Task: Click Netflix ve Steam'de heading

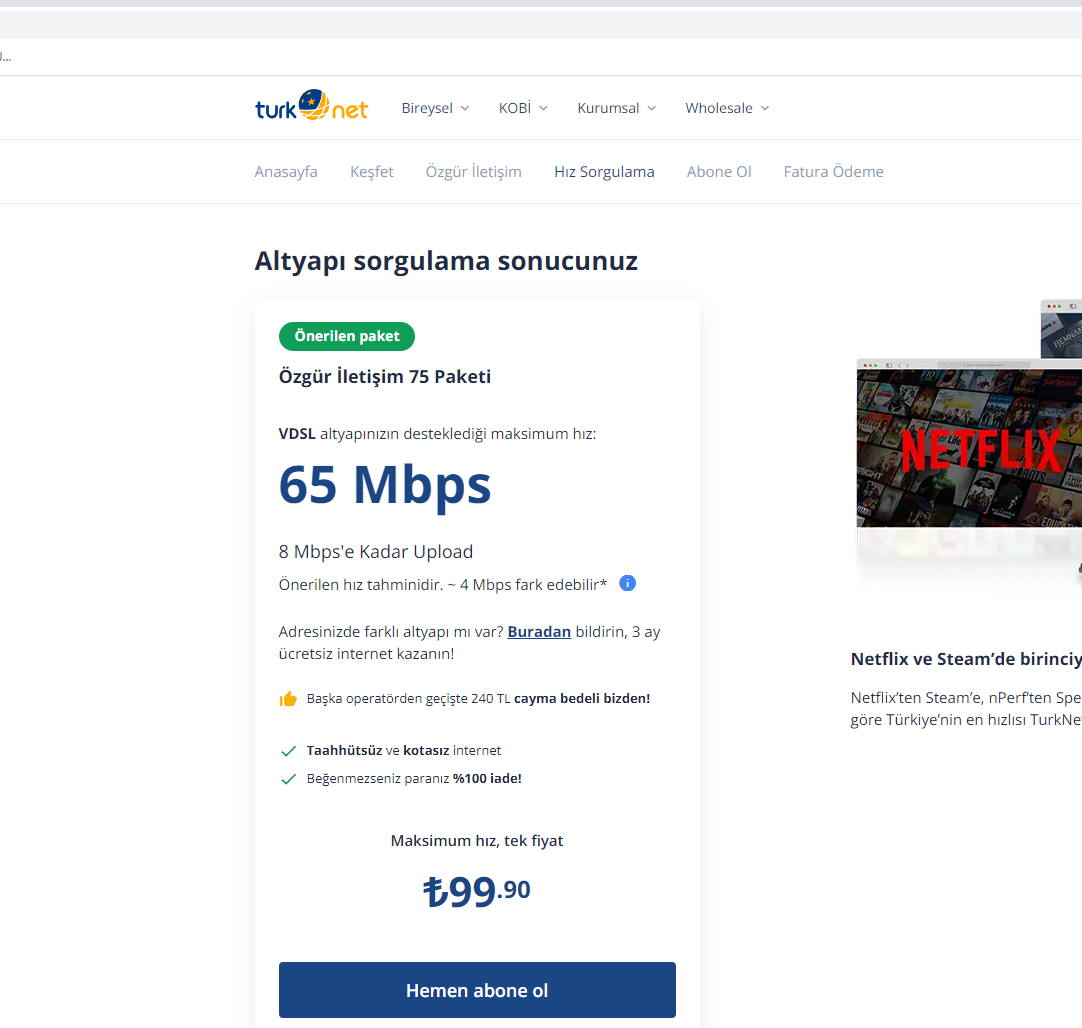Action: [x=966, y=659]
